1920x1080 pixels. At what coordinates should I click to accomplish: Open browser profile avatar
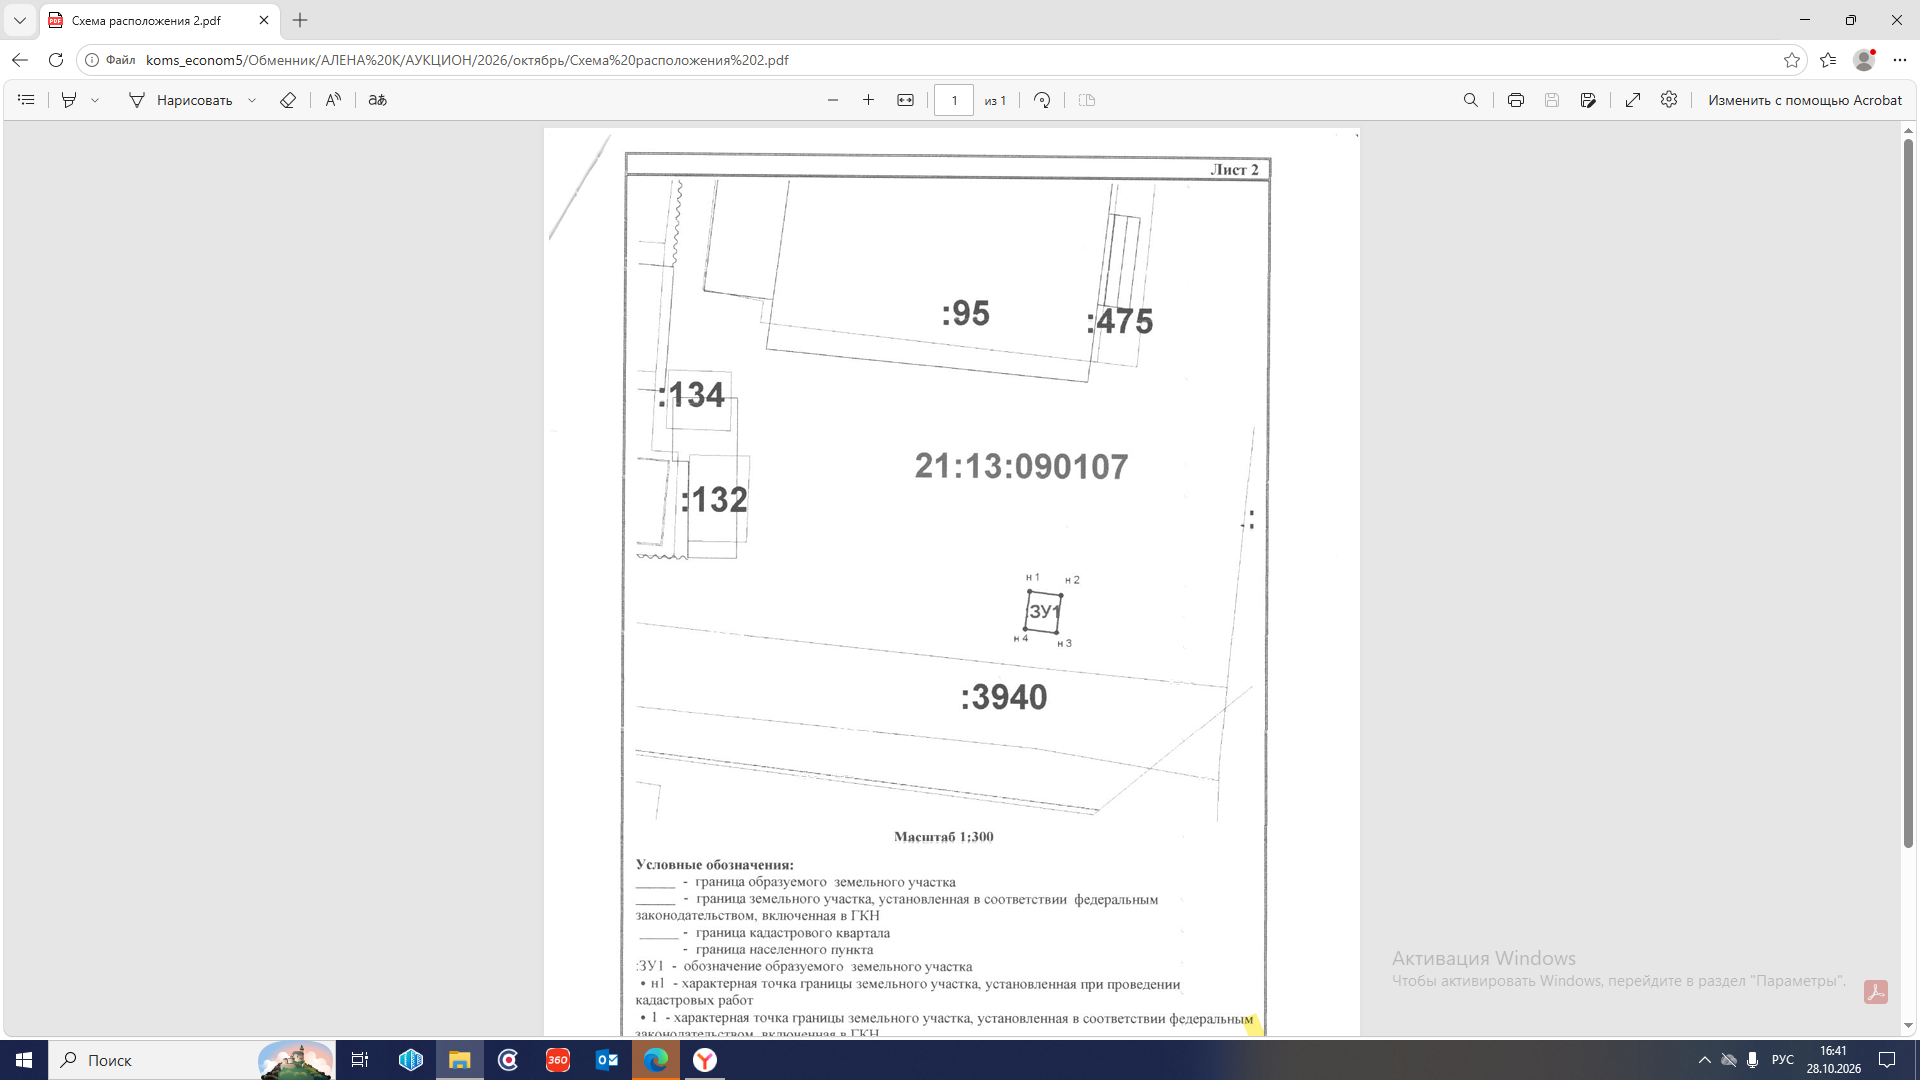point(1864,60)
